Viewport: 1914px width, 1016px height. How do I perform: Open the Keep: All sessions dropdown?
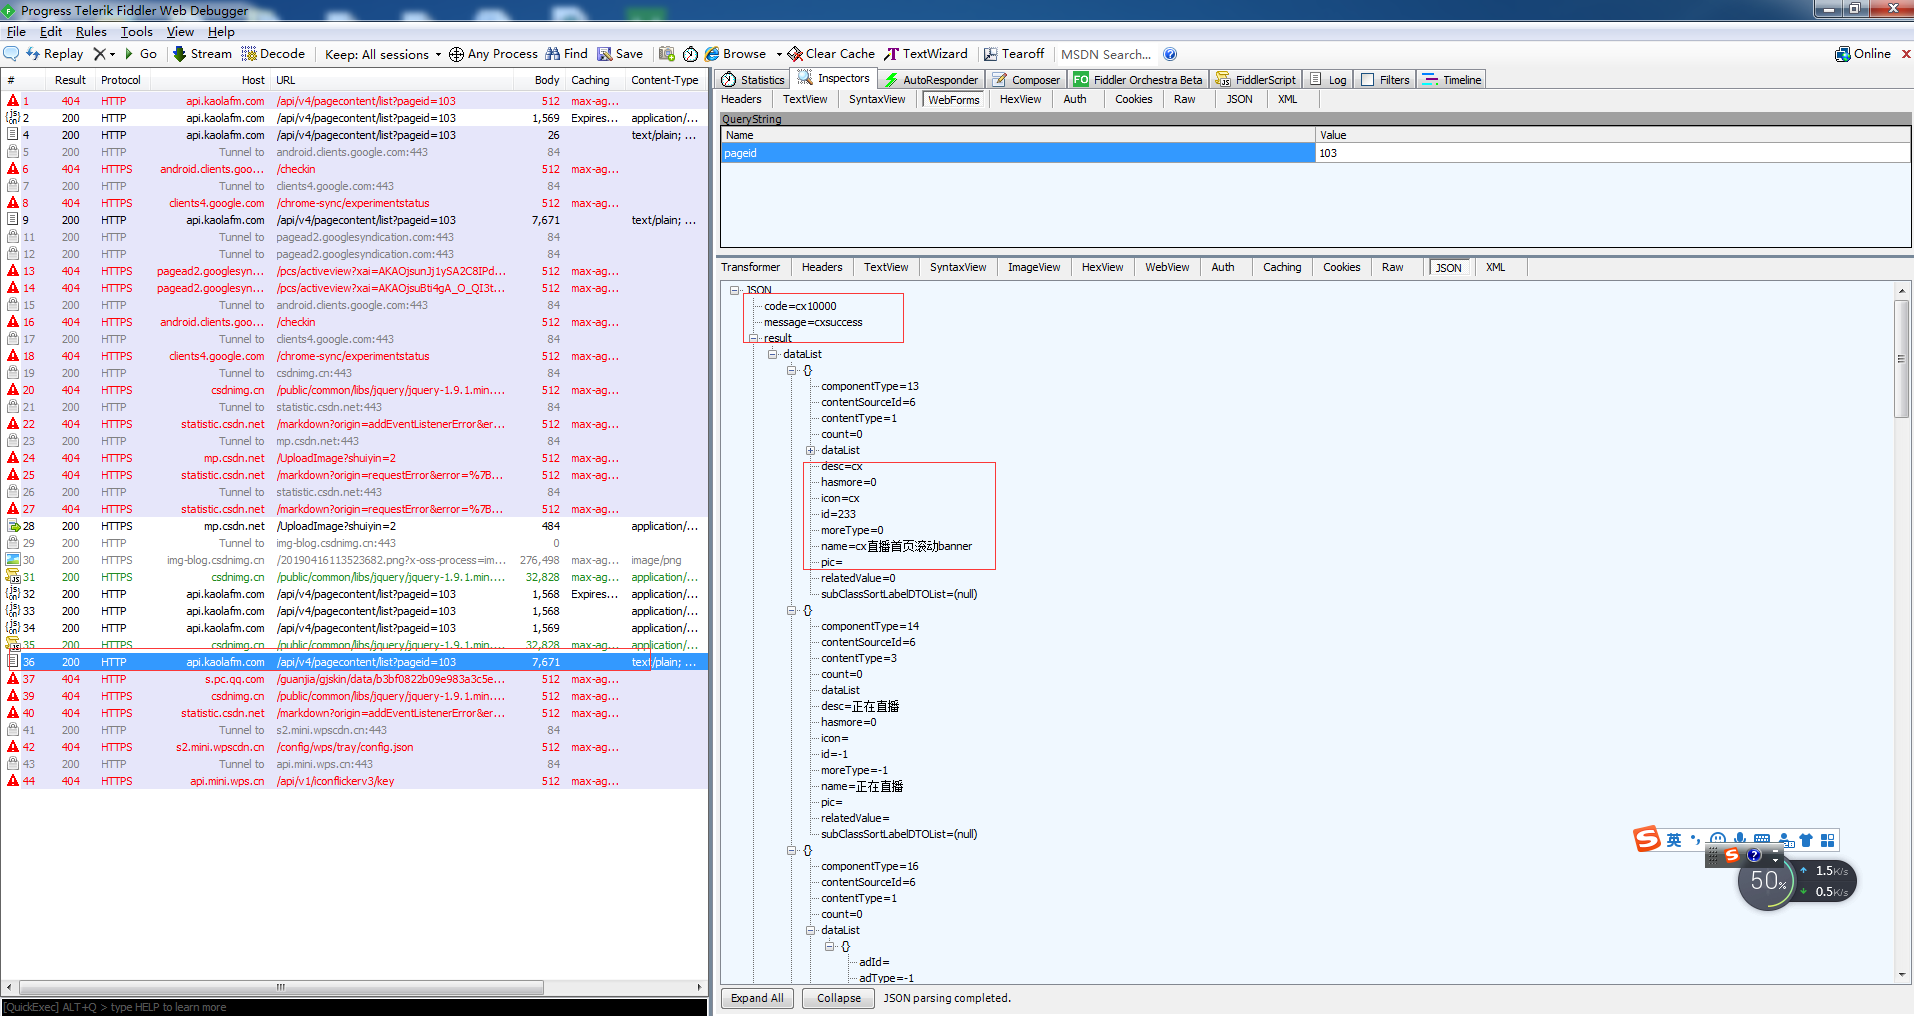[x=383, y=54]
